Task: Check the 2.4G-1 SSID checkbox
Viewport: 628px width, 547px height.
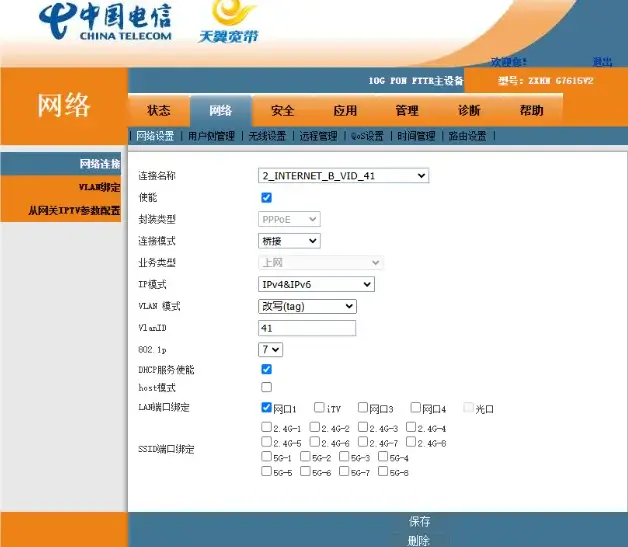Action: point(266,427)
